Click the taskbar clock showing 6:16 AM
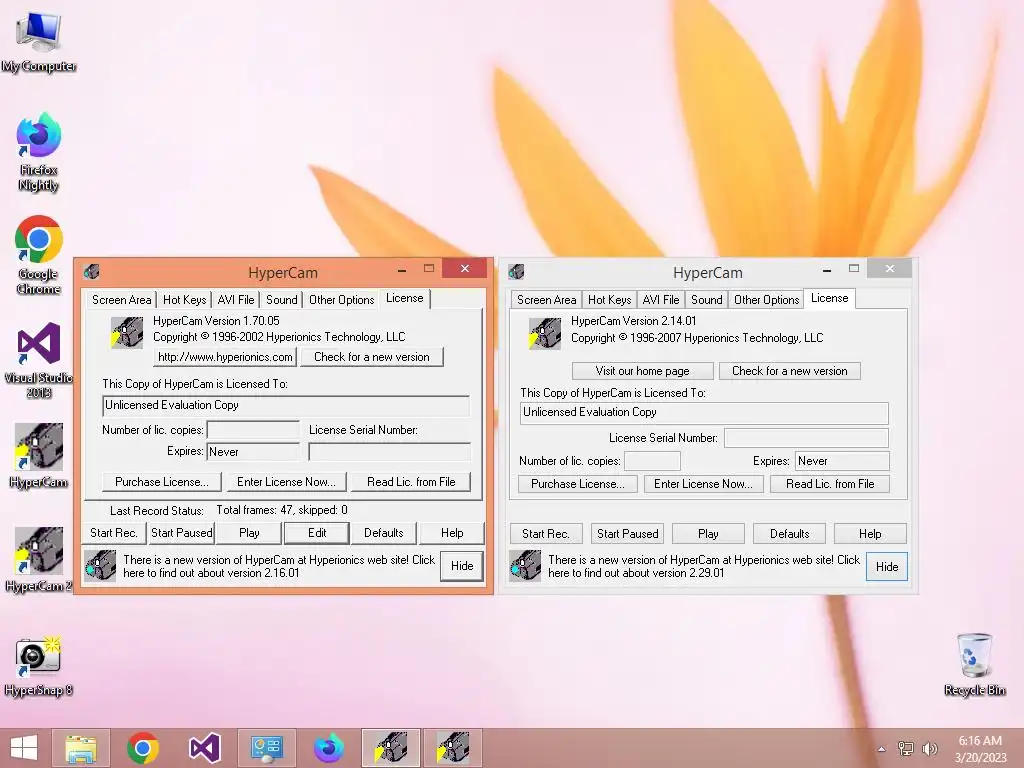The height and width of the screenshot is (768, 1024). (980, 749)
